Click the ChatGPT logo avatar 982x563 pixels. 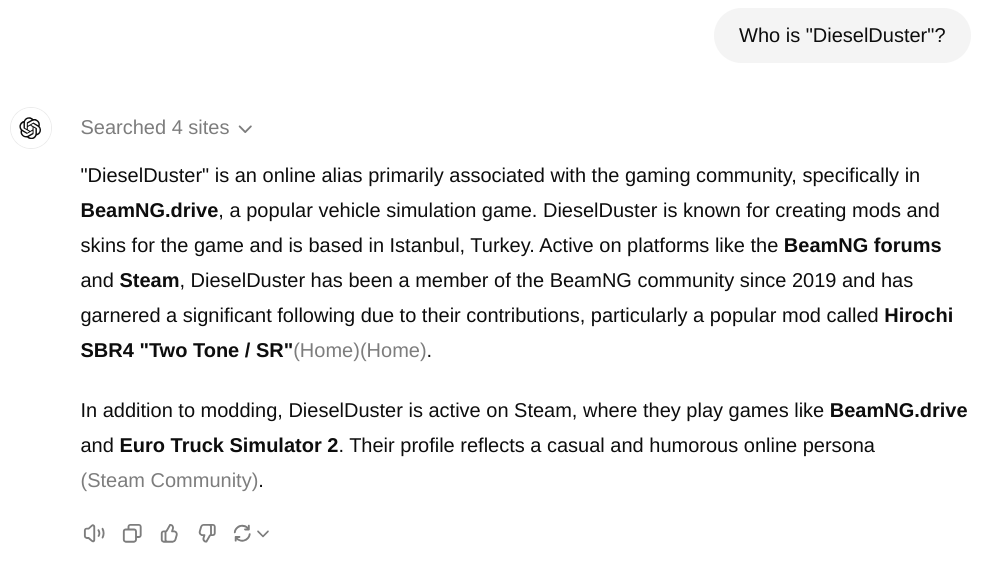coord(31,128)
